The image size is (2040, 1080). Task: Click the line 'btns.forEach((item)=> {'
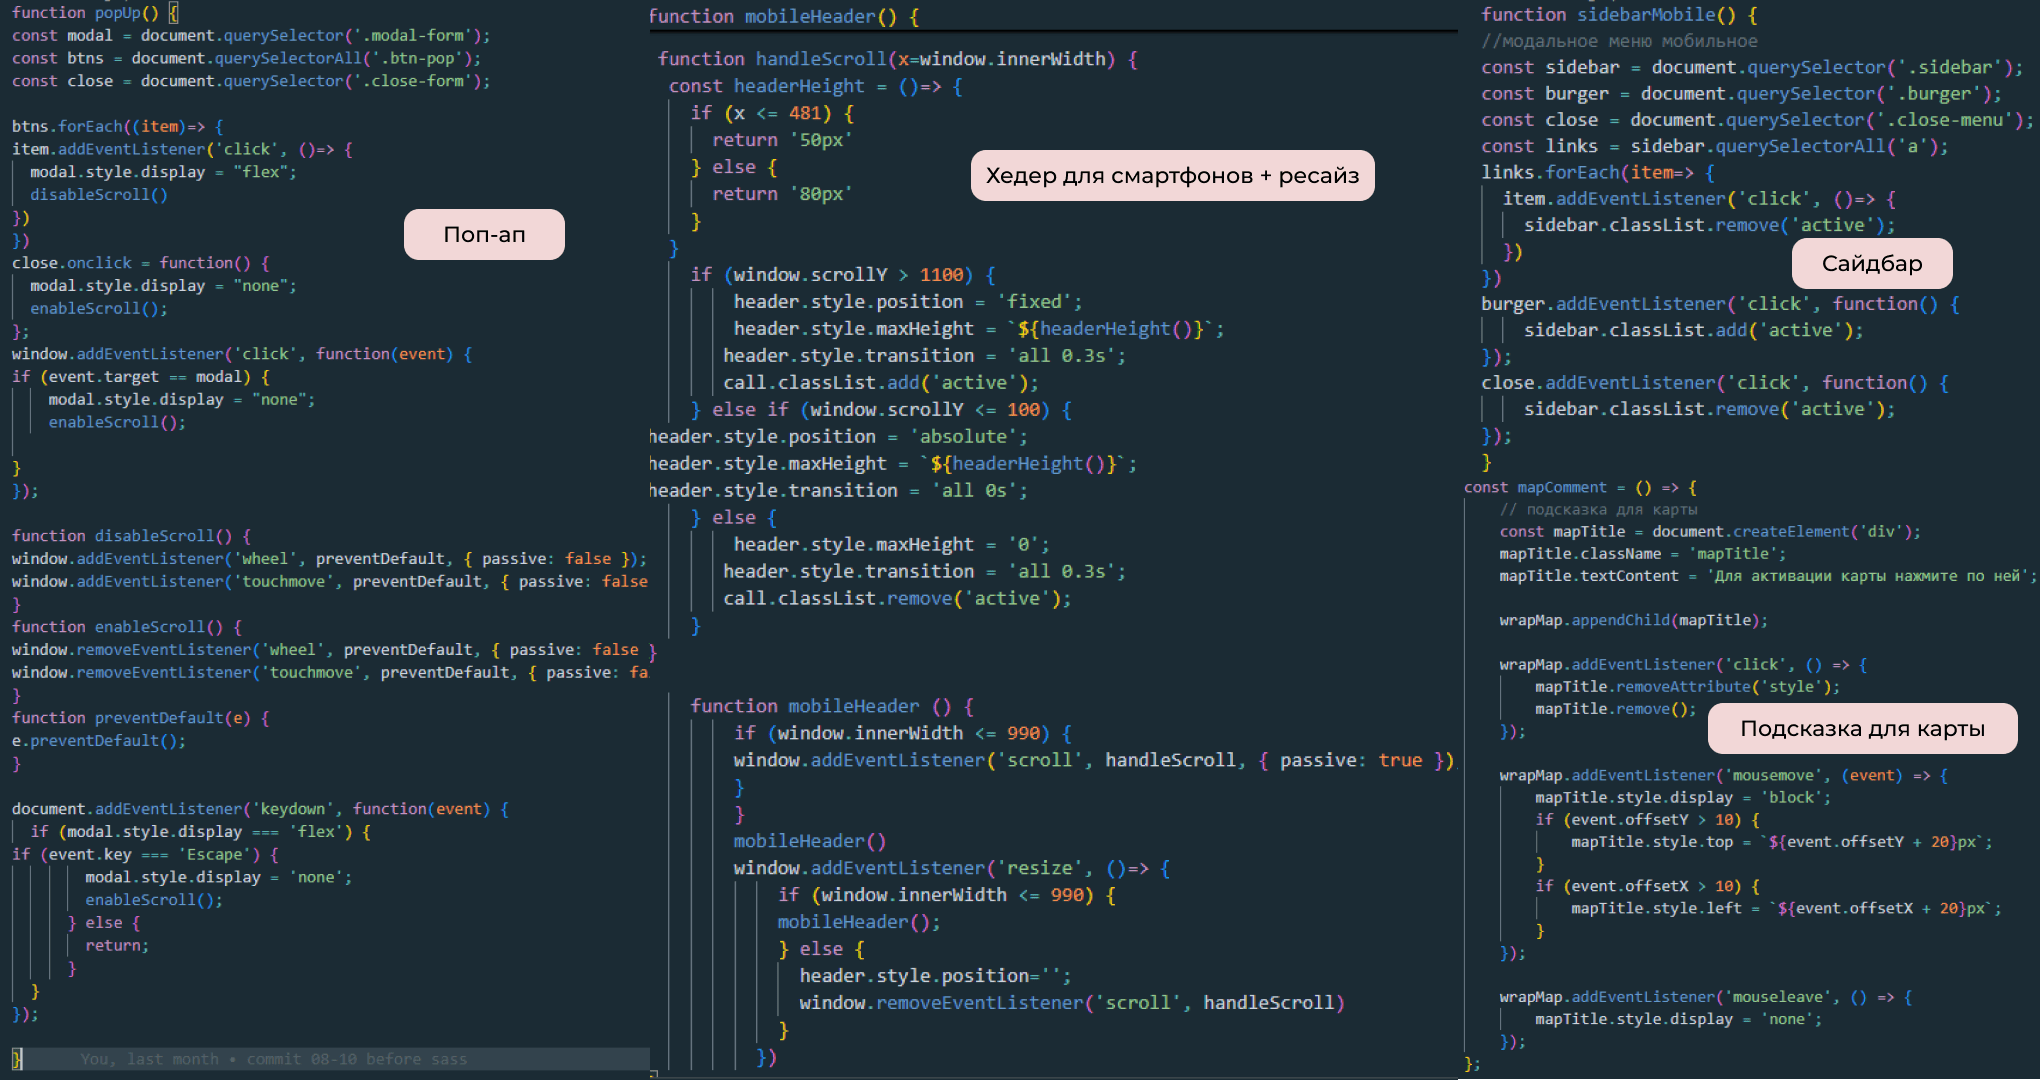118,127
